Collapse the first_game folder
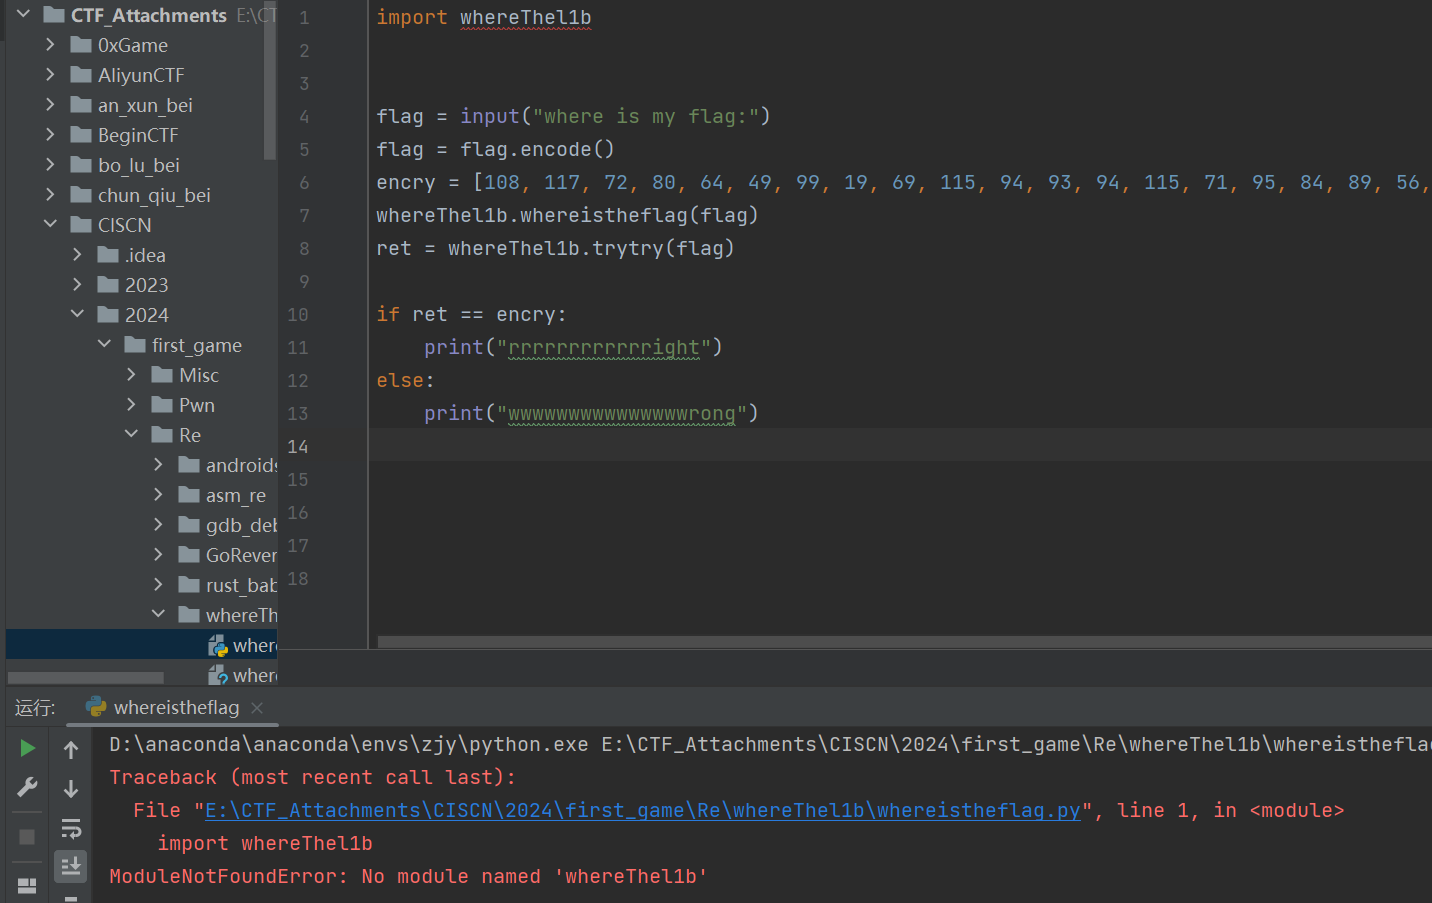Image resolution: width=1432 pixels, height=903 pixels. tap(105, 345)
